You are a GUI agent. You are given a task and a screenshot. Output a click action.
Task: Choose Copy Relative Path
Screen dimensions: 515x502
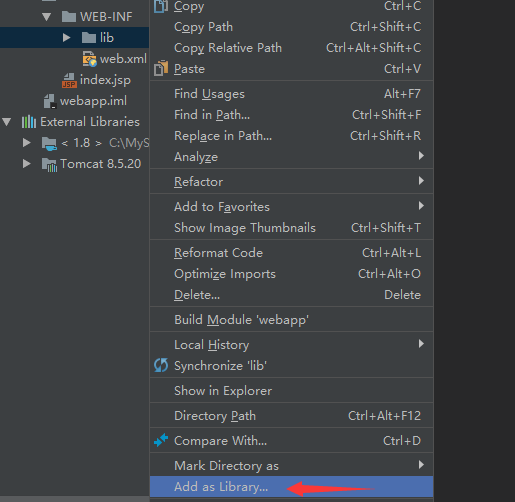pos(292,48)
